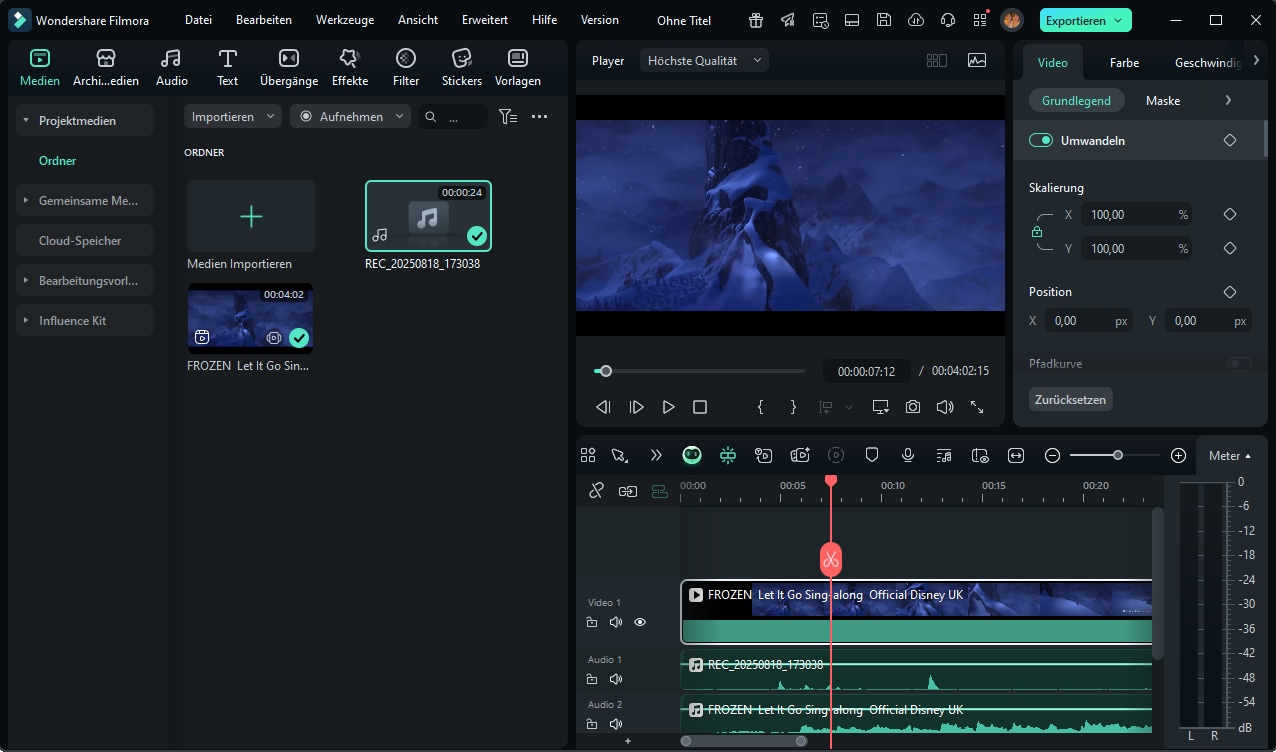Expand the Projektmedien tree item
This screenshot has width=1276, height=752.
click(x=26, y=121)
